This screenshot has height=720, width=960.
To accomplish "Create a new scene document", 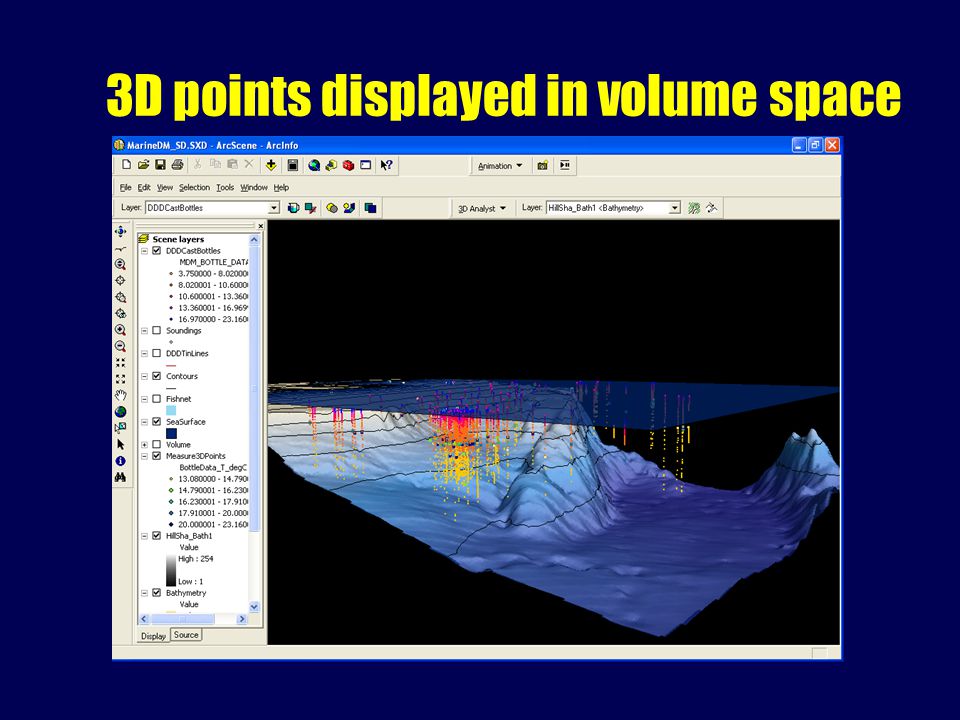I will [126, 165].
